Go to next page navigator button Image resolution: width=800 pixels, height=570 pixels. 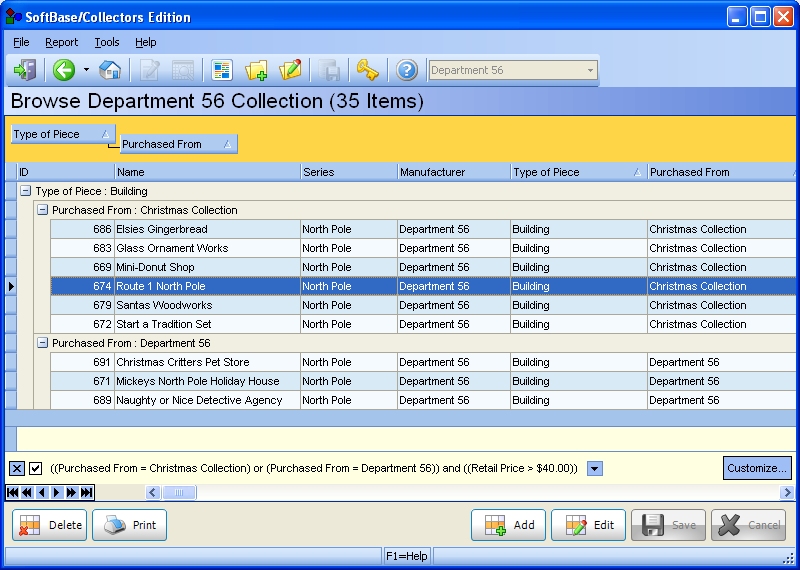(x=71, y=492)
